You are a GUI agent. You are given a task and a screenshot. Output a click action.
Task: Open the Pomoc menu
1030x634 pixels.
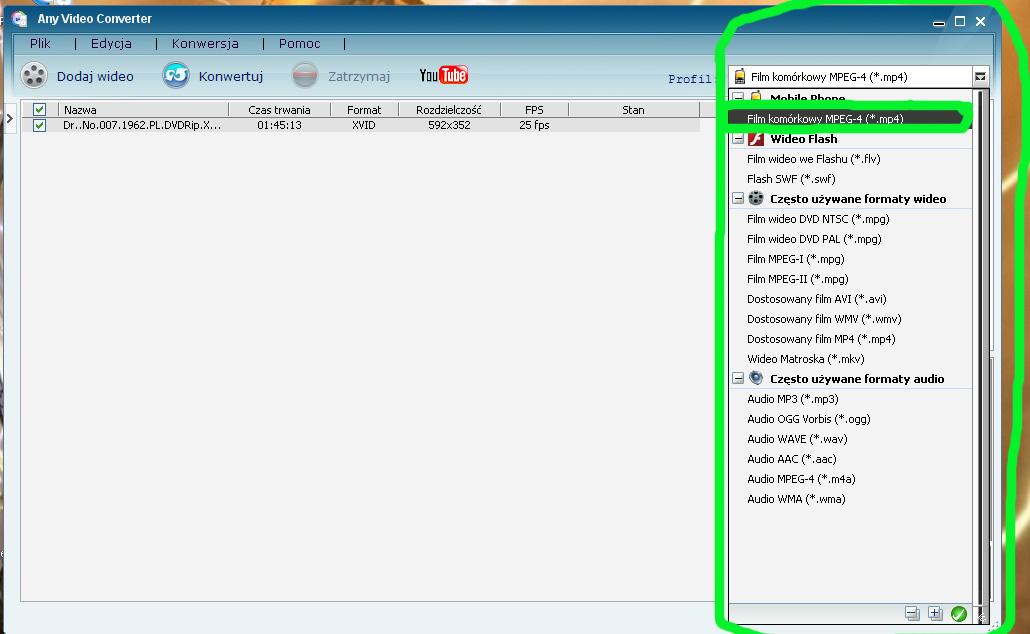(x=300, y=43)
